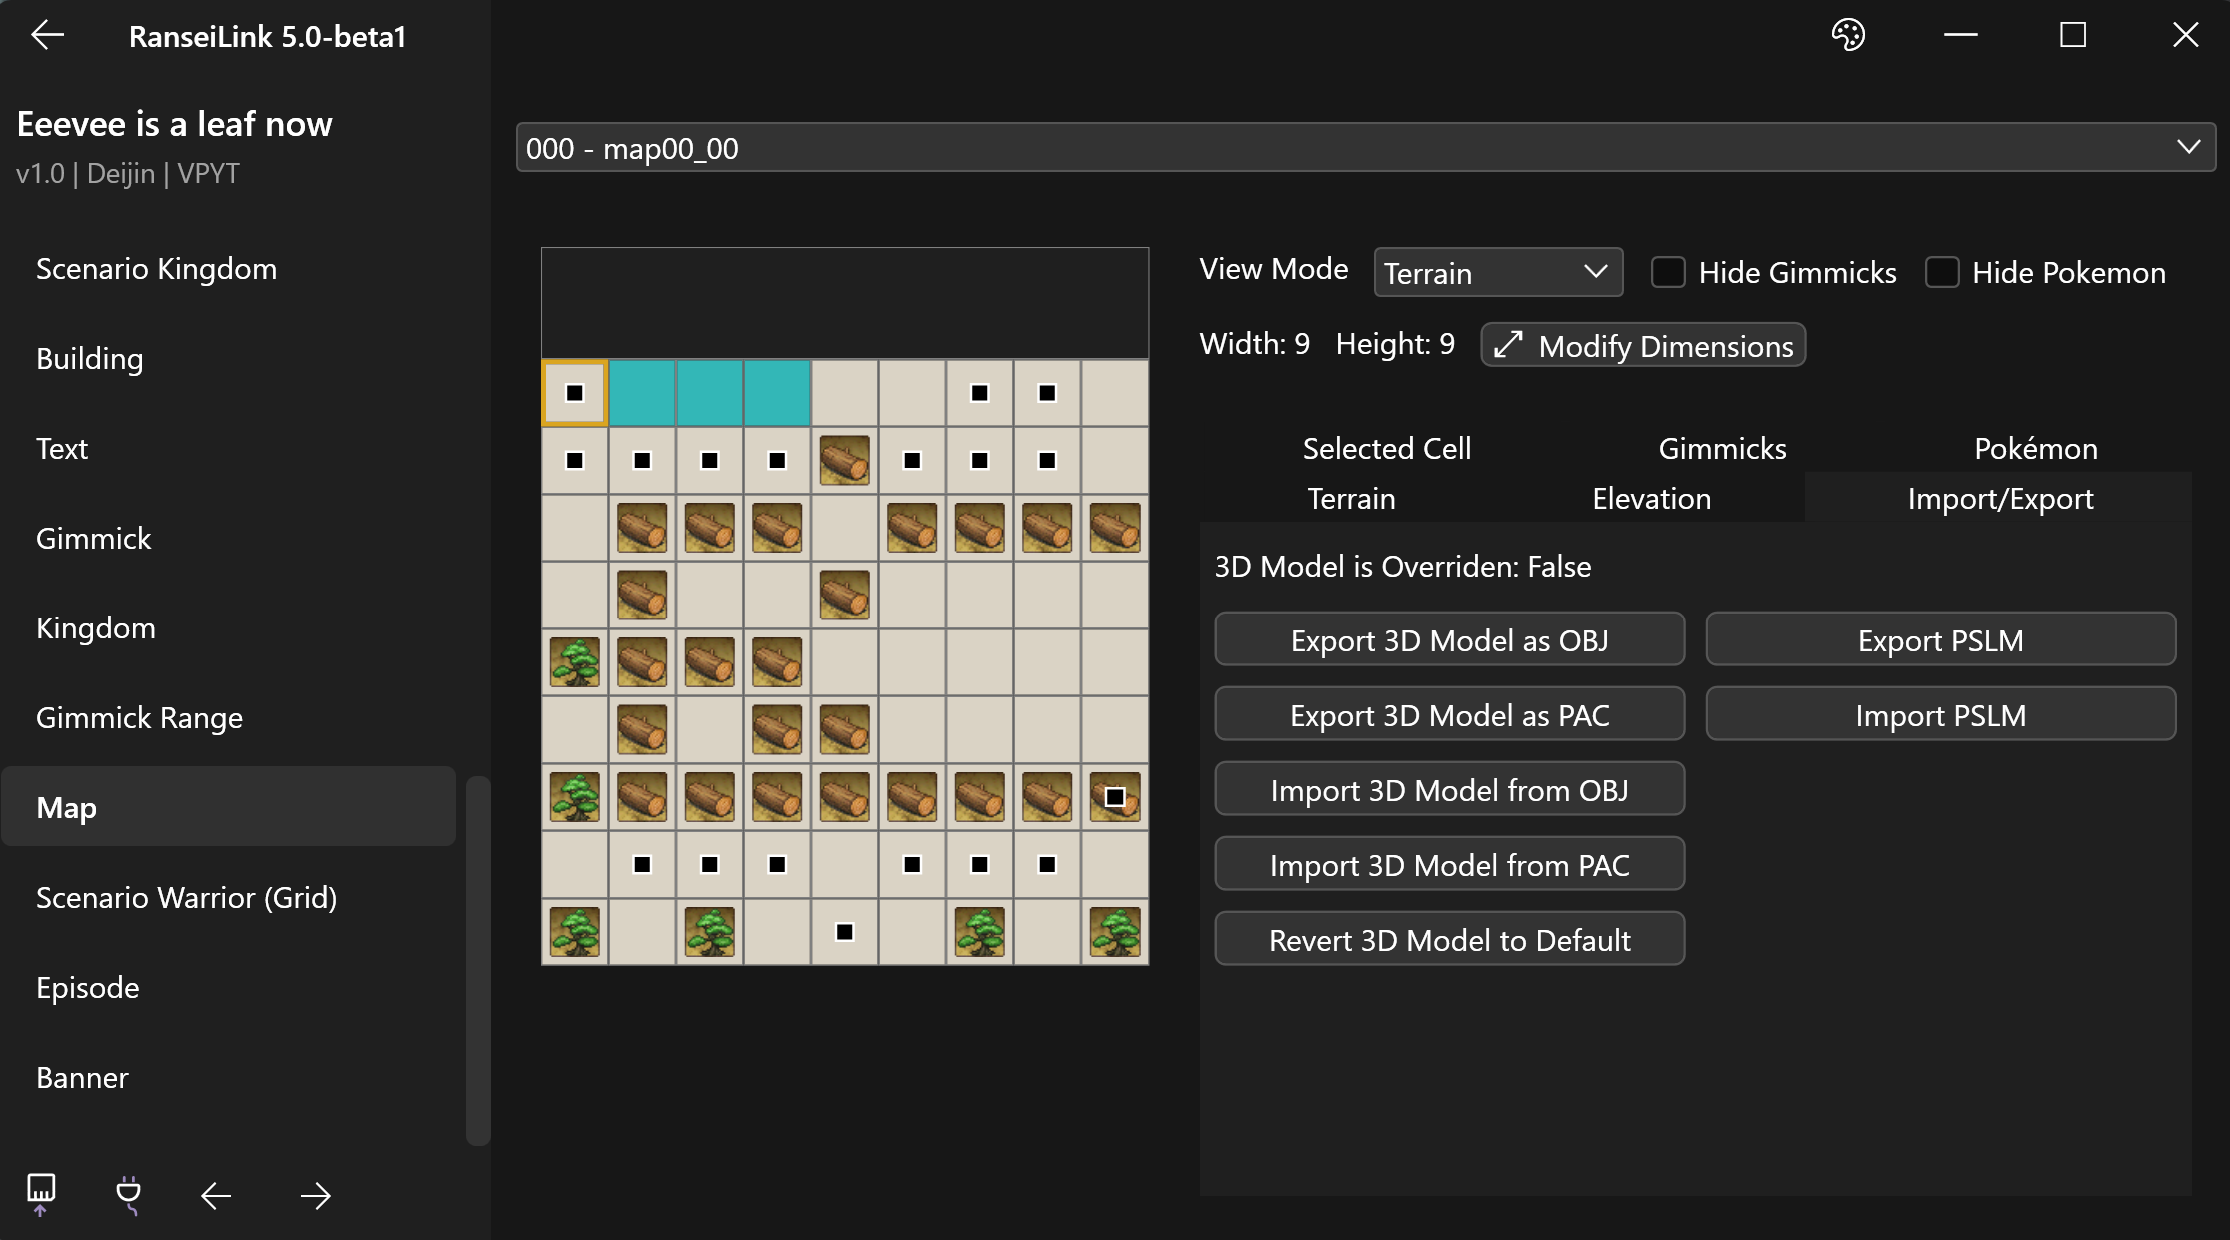Click the plugin plug icon

pyautogui.click(x=128, y=1194)
